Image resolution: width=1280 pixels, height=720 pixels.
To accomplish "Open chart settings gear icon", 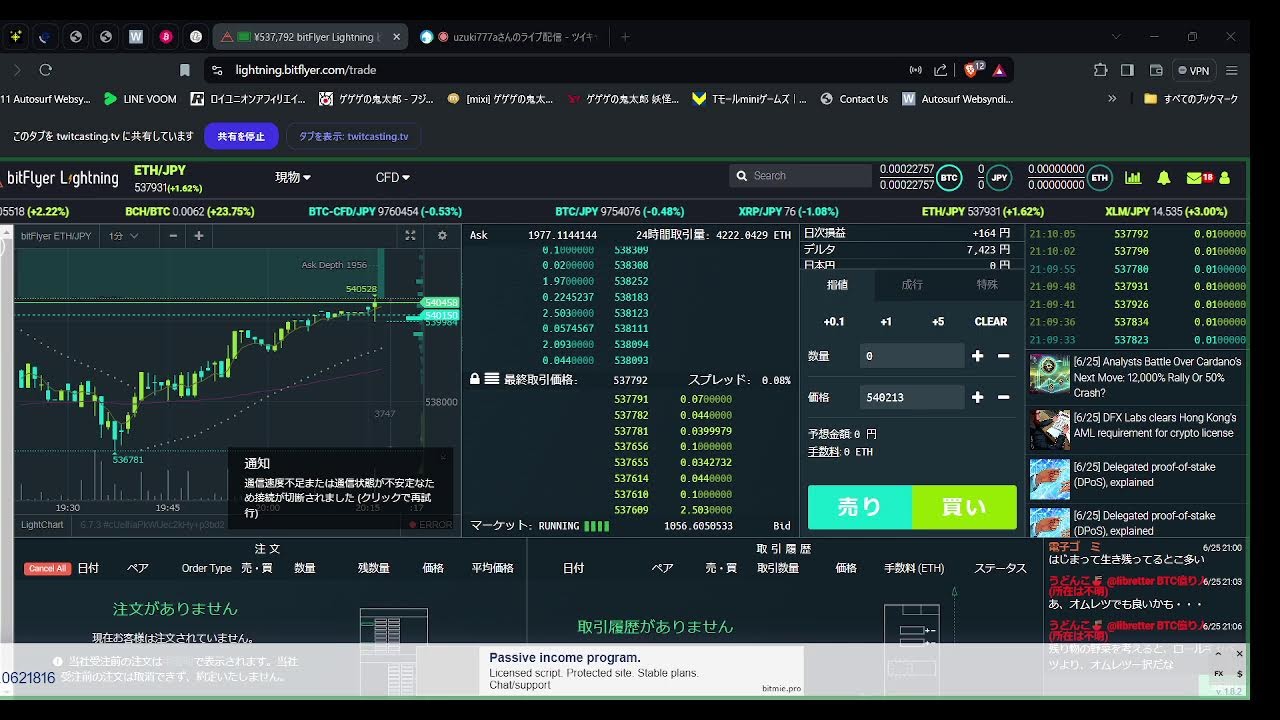I will (442, 236).
